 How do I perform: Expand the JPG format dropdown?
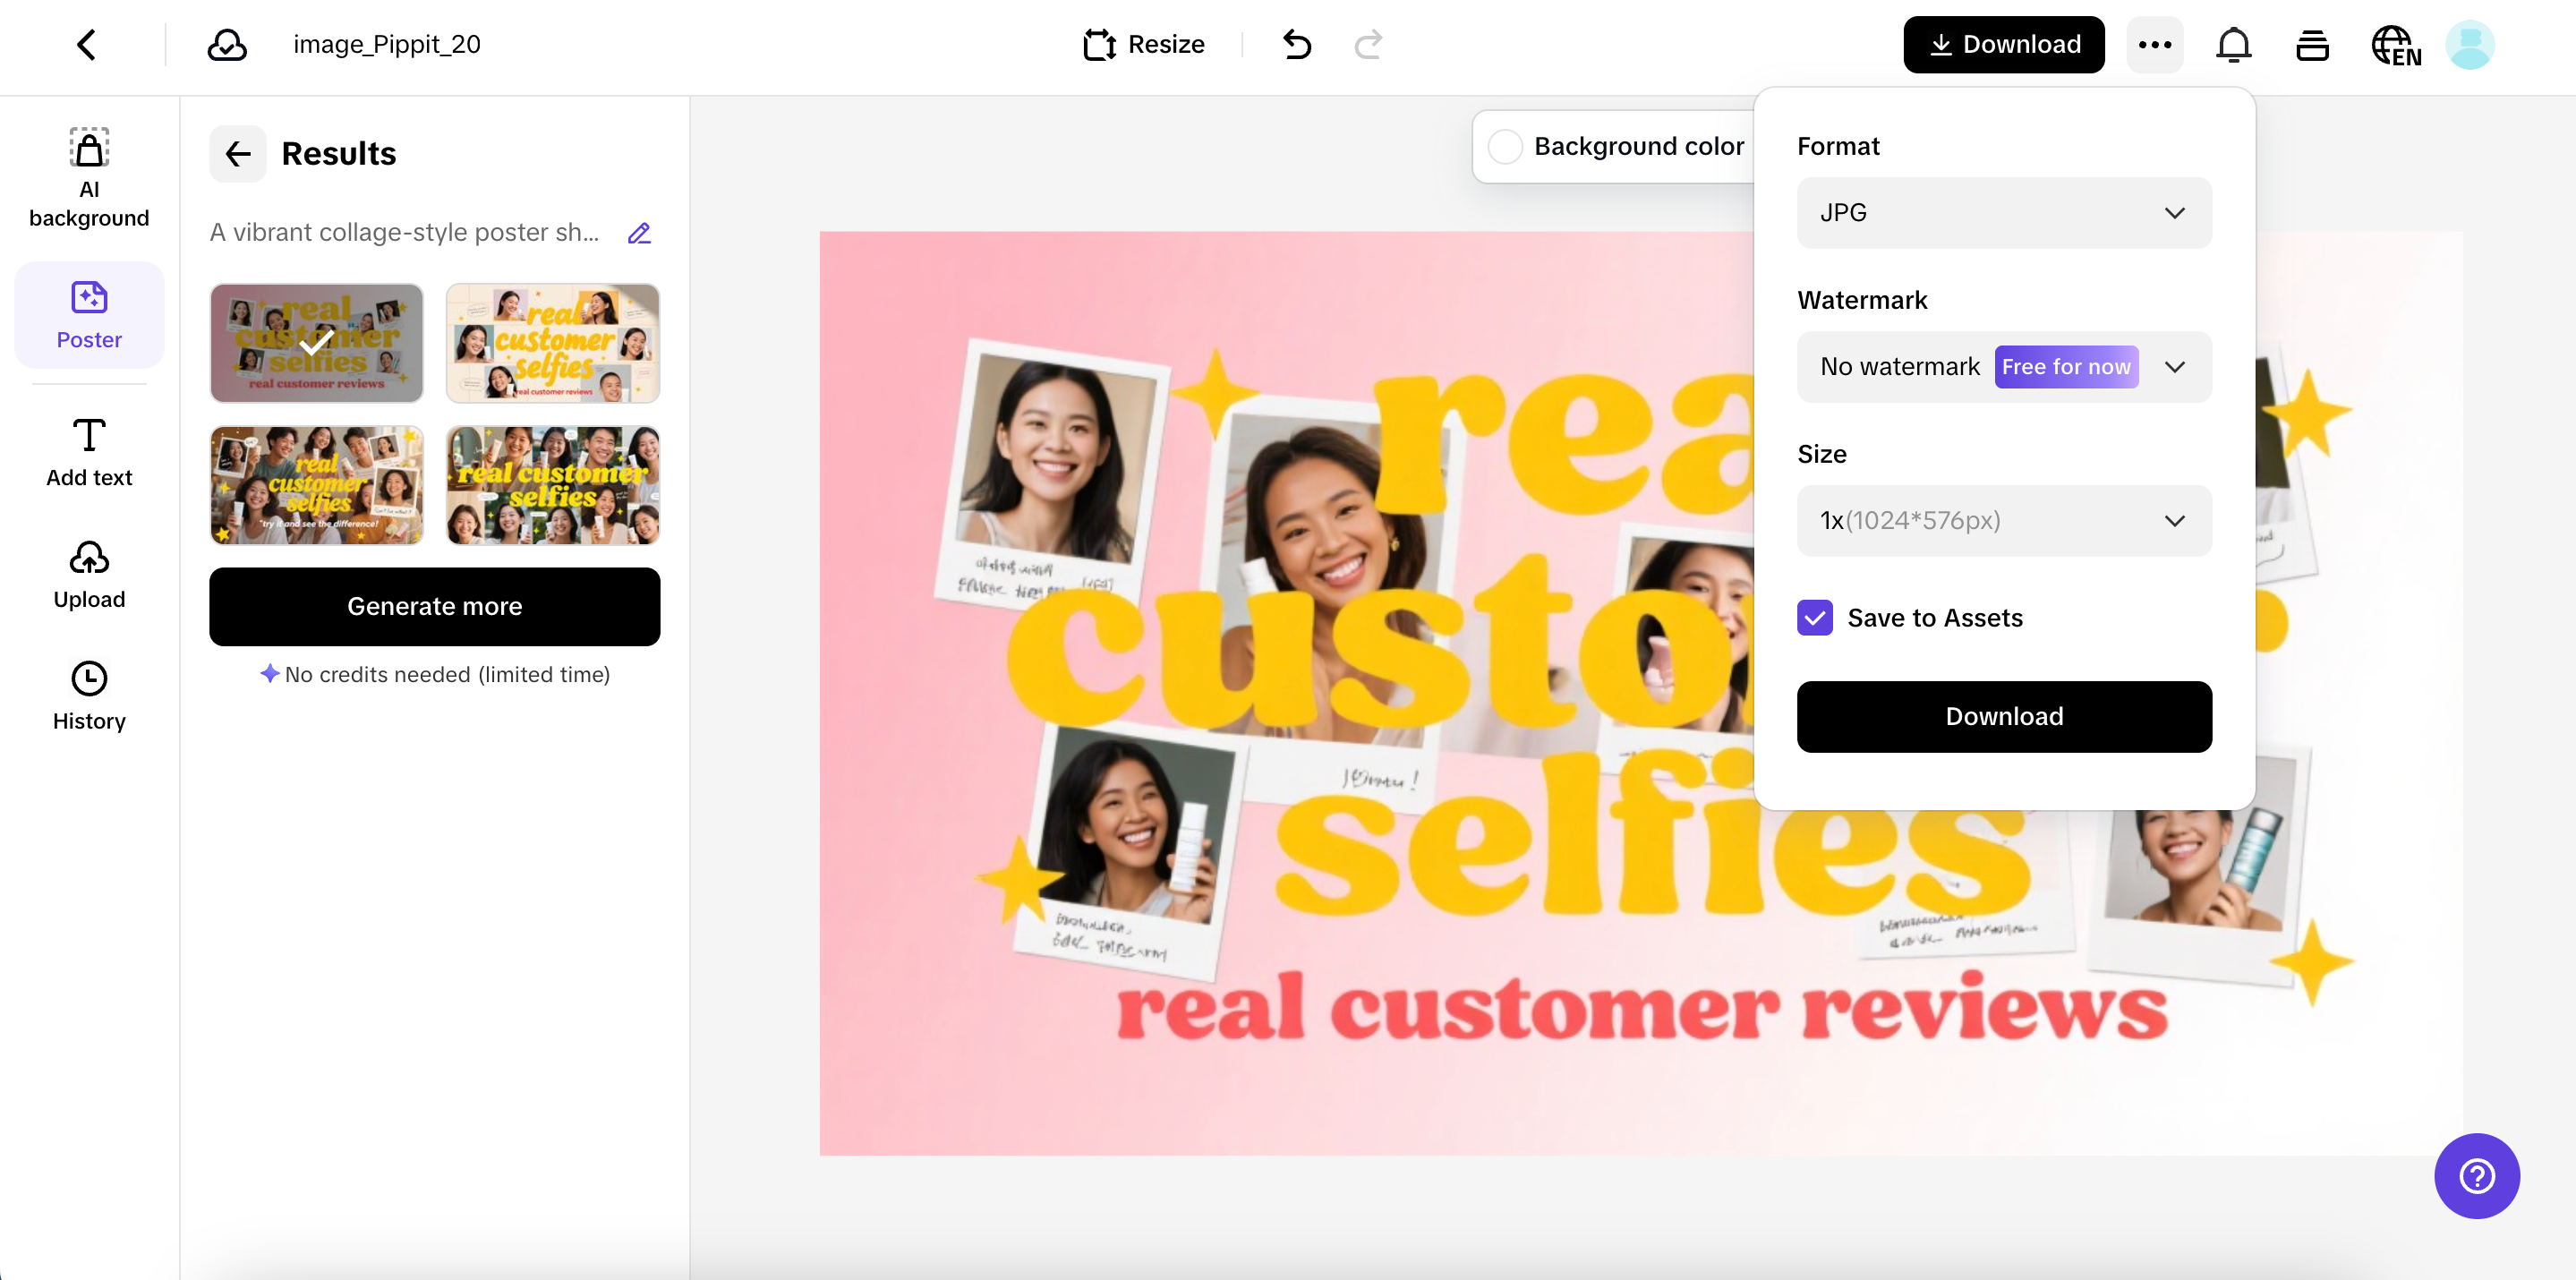tap(2003, 213)
